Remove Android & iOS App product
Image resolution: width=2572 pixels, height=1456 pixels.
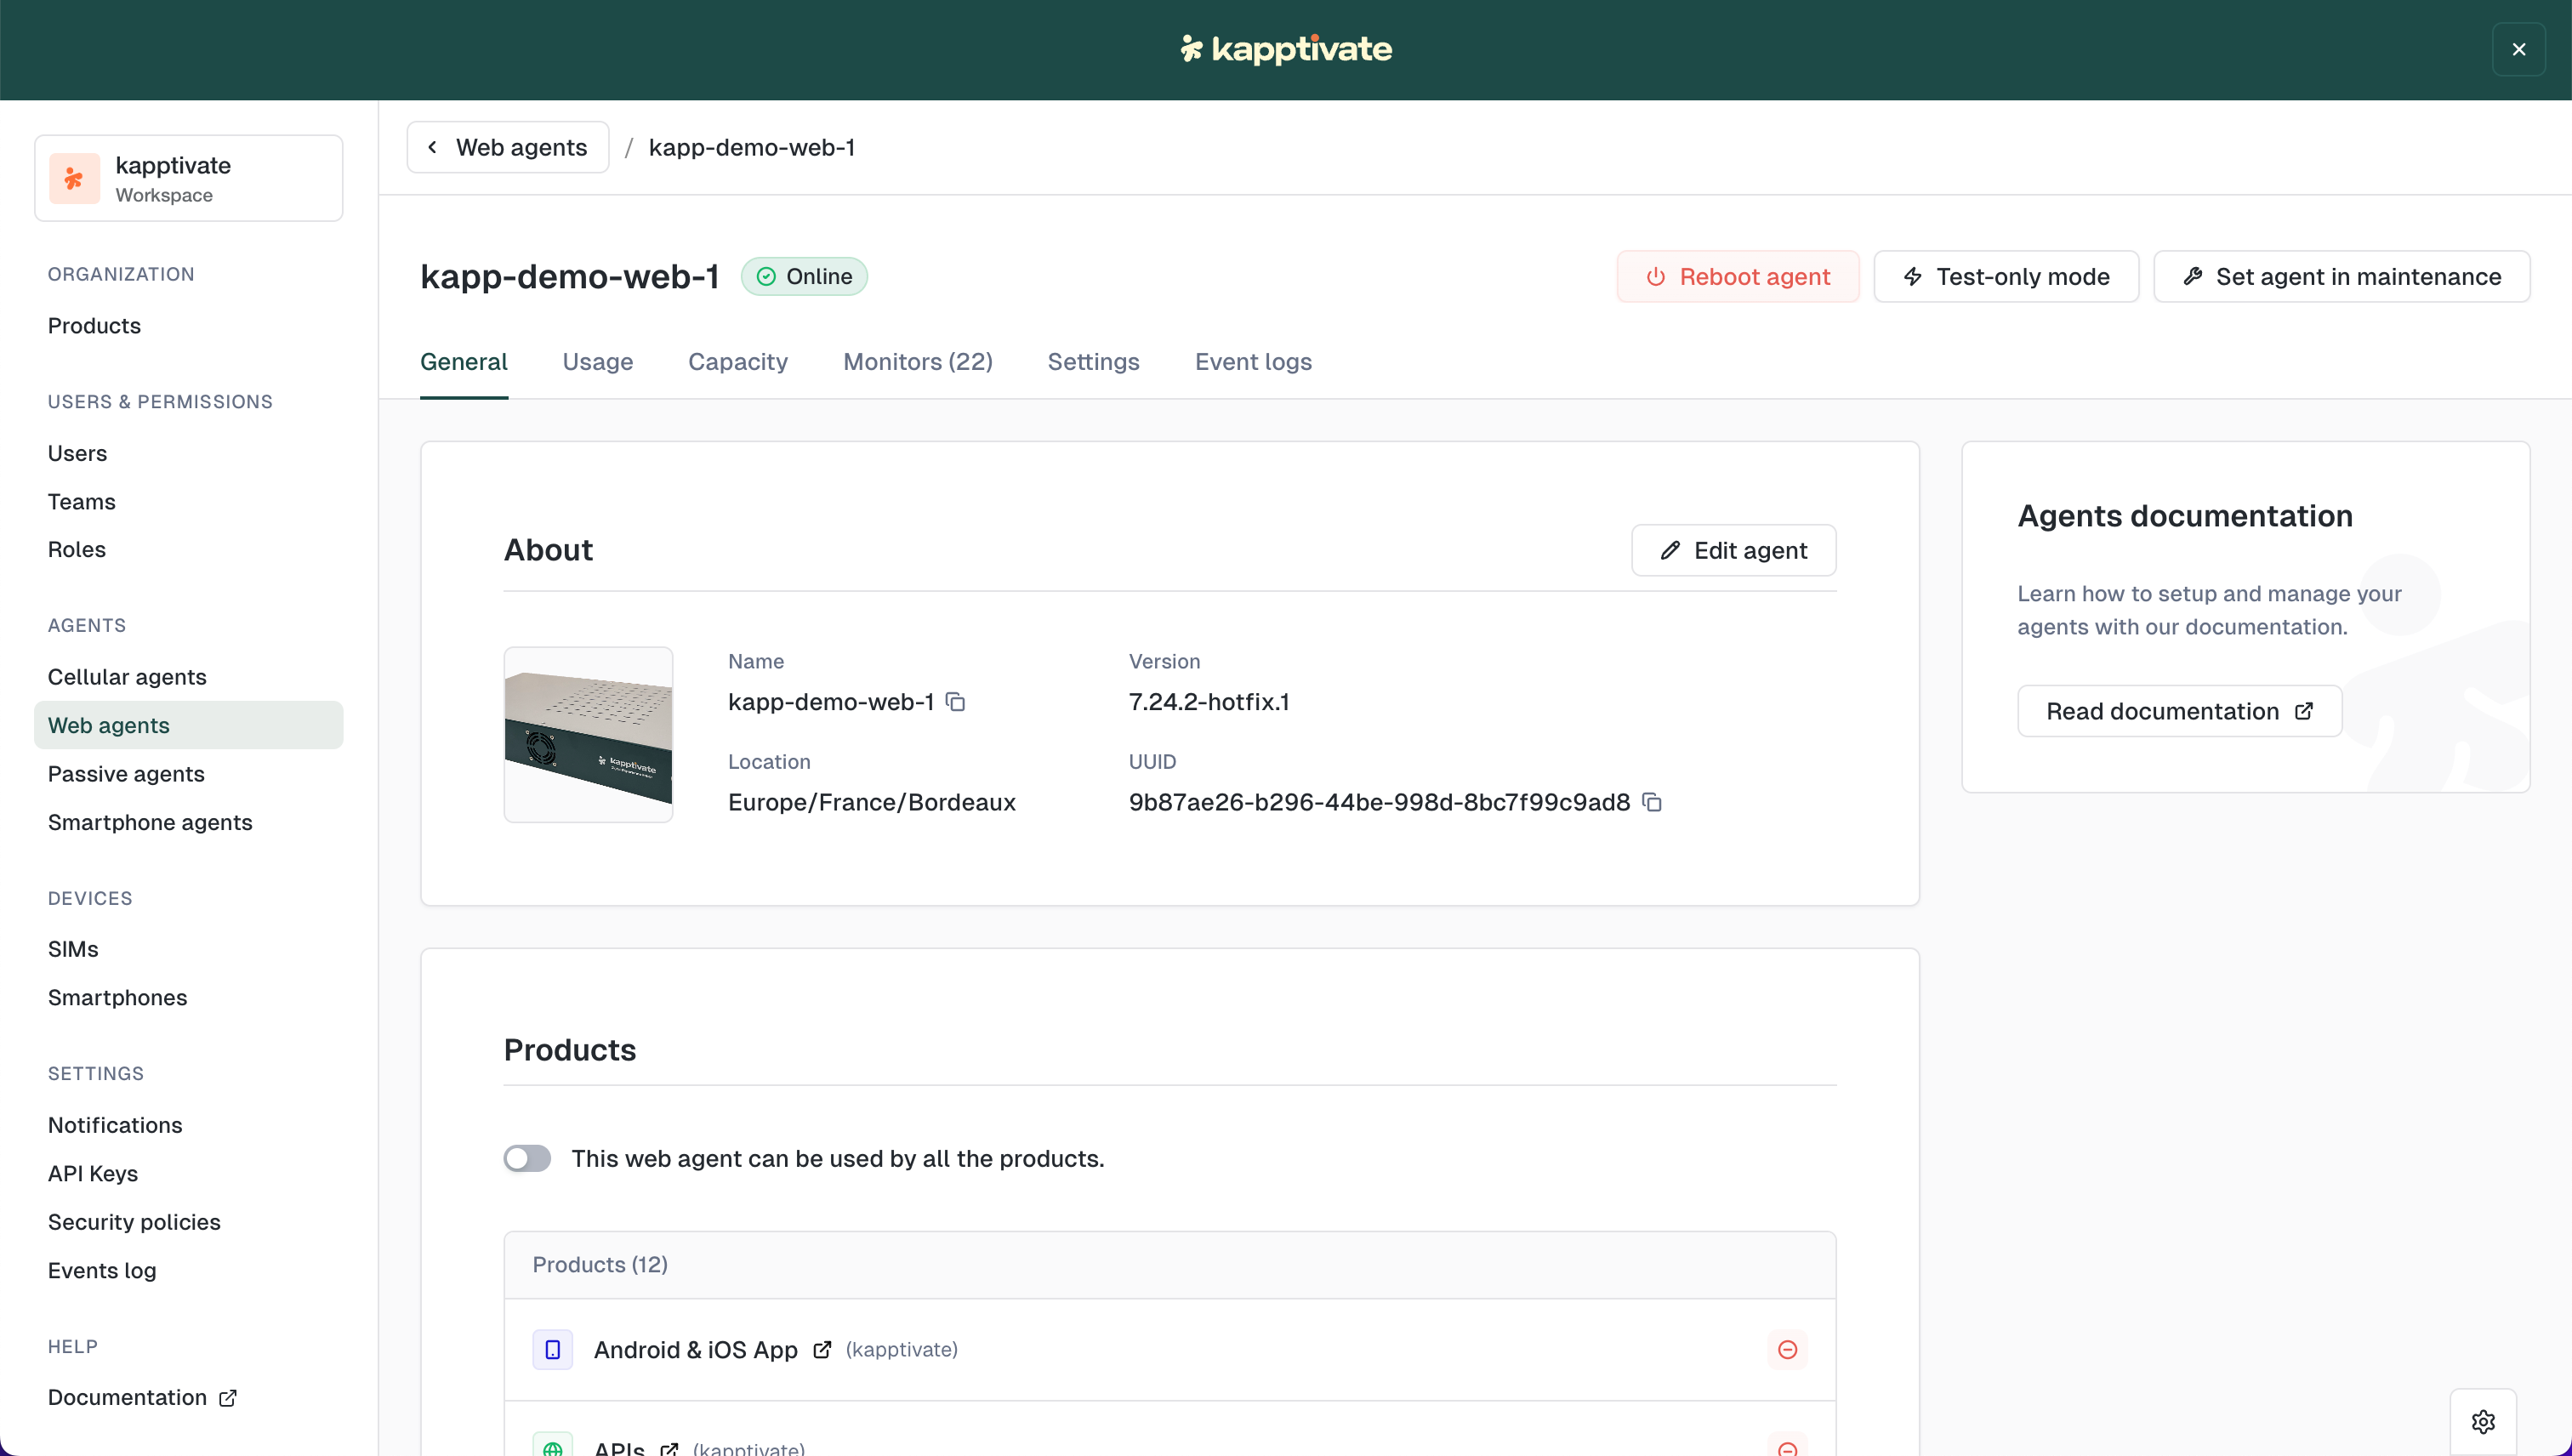tap(1787, 1349)
